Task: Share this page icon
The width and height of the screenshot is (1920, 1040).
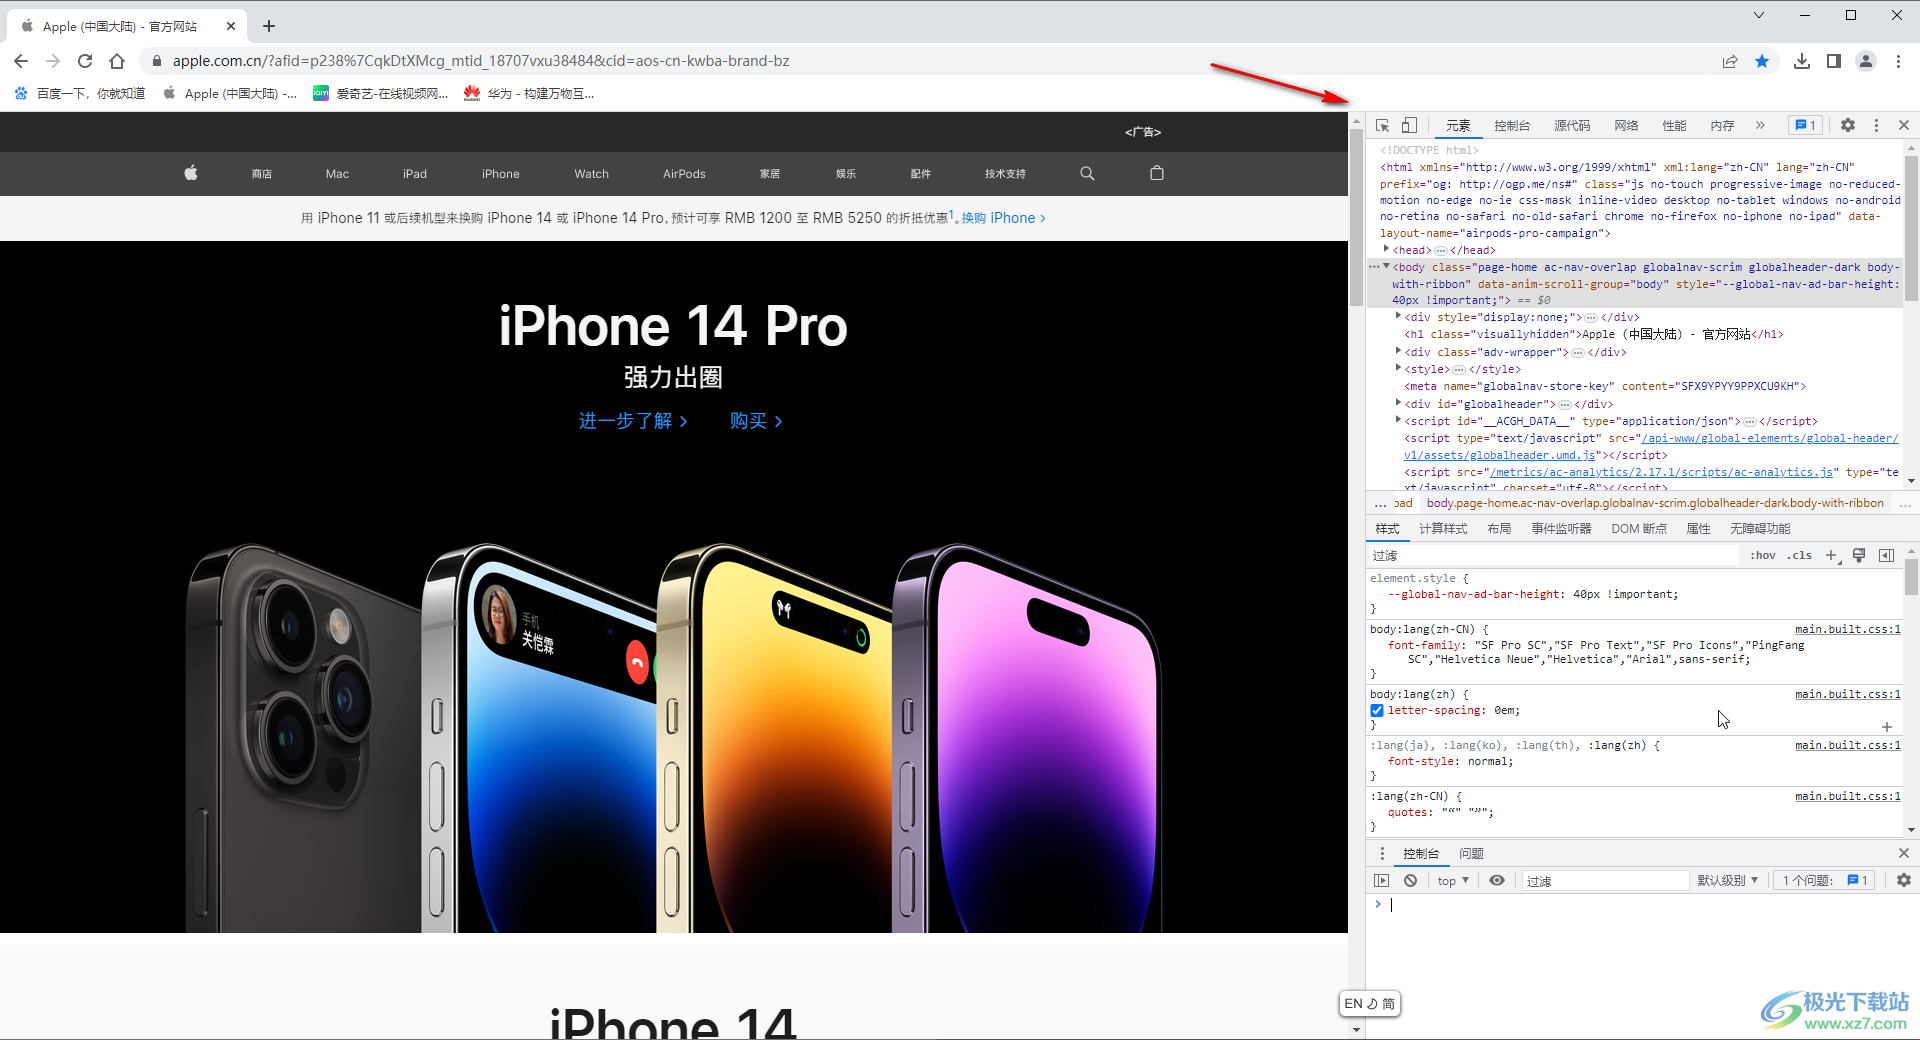Action: pyautogui.click(x=1730, y=61)
